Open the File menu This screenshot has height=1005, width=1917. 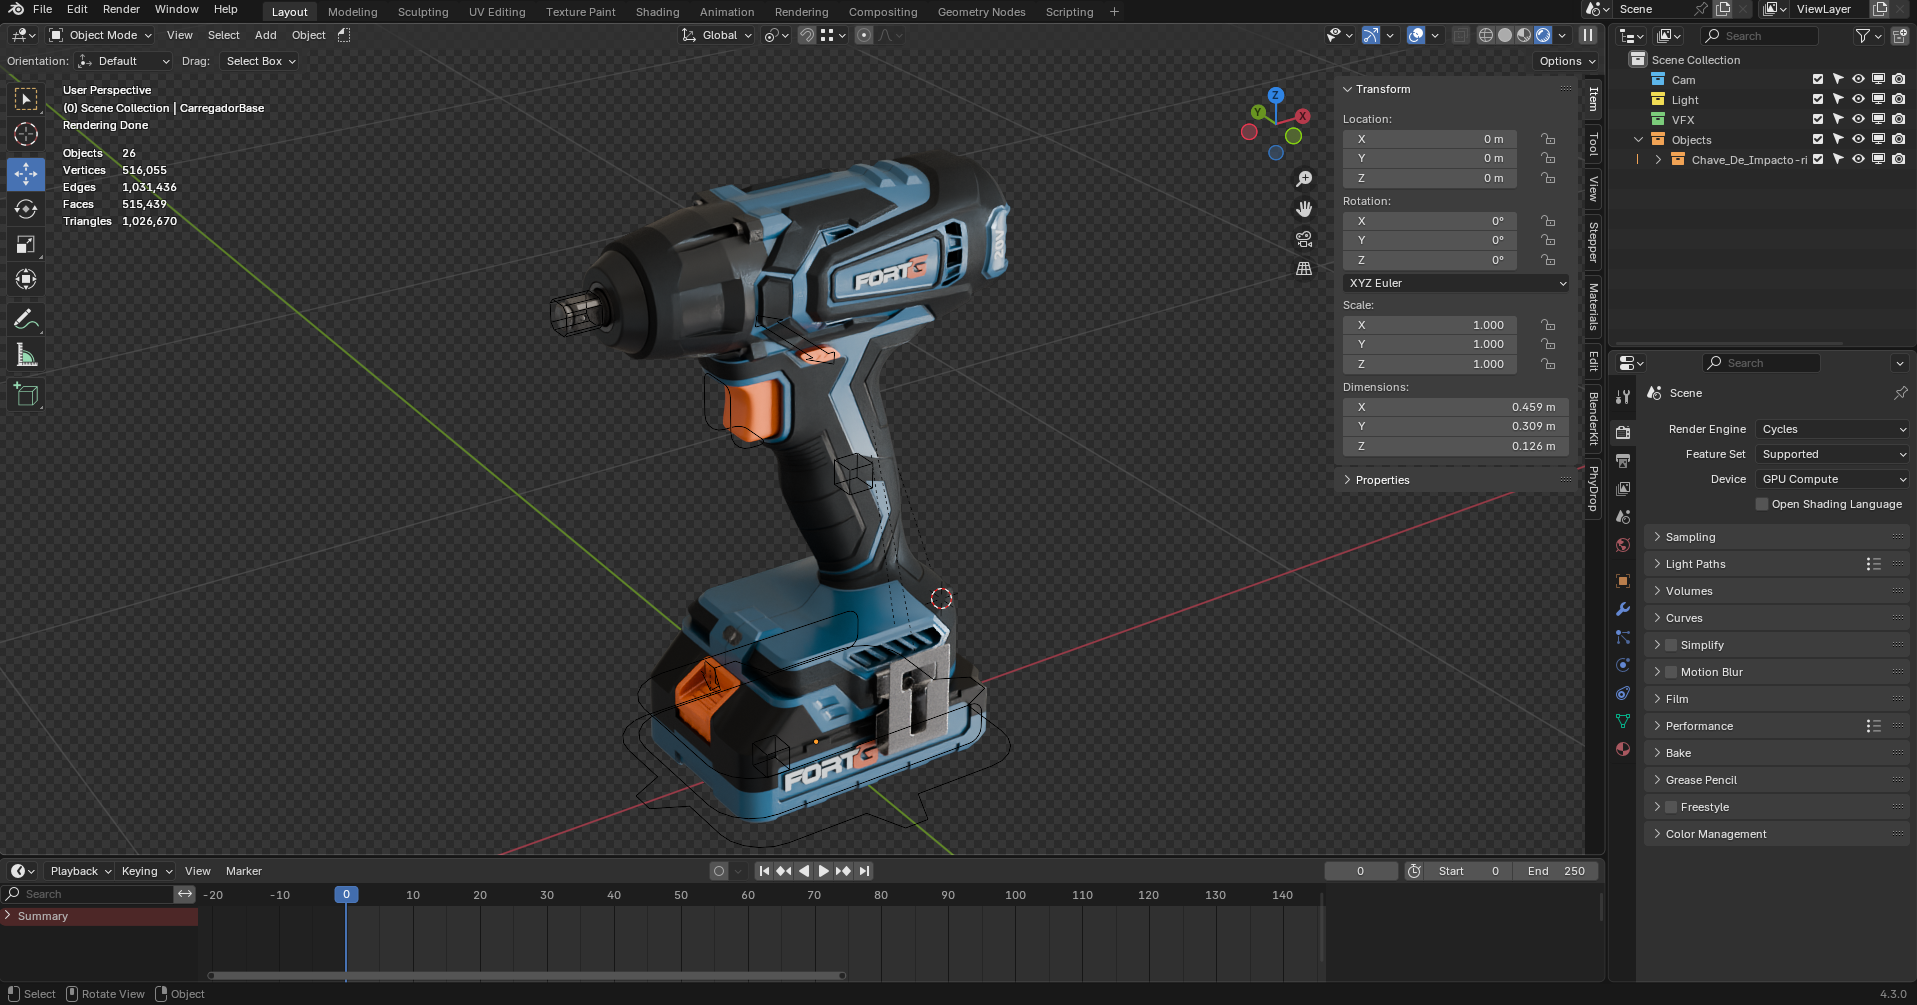point(43,9)
